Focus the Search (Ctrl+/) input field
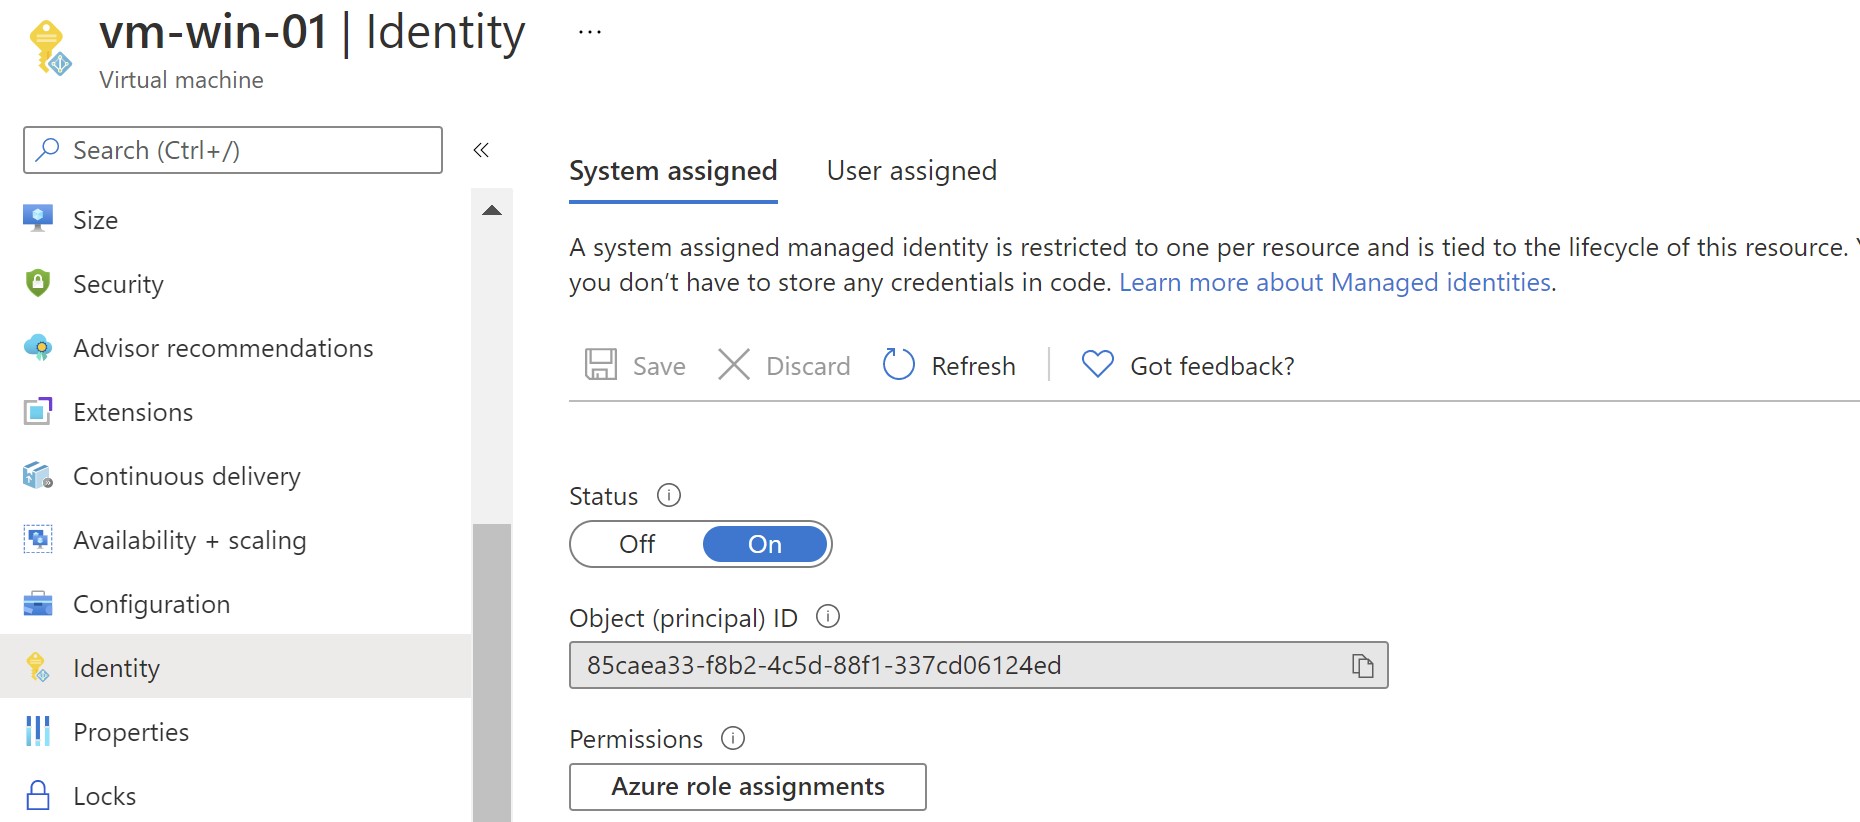The width and height of the screenshot is (1860, 822). pos(233,150)
